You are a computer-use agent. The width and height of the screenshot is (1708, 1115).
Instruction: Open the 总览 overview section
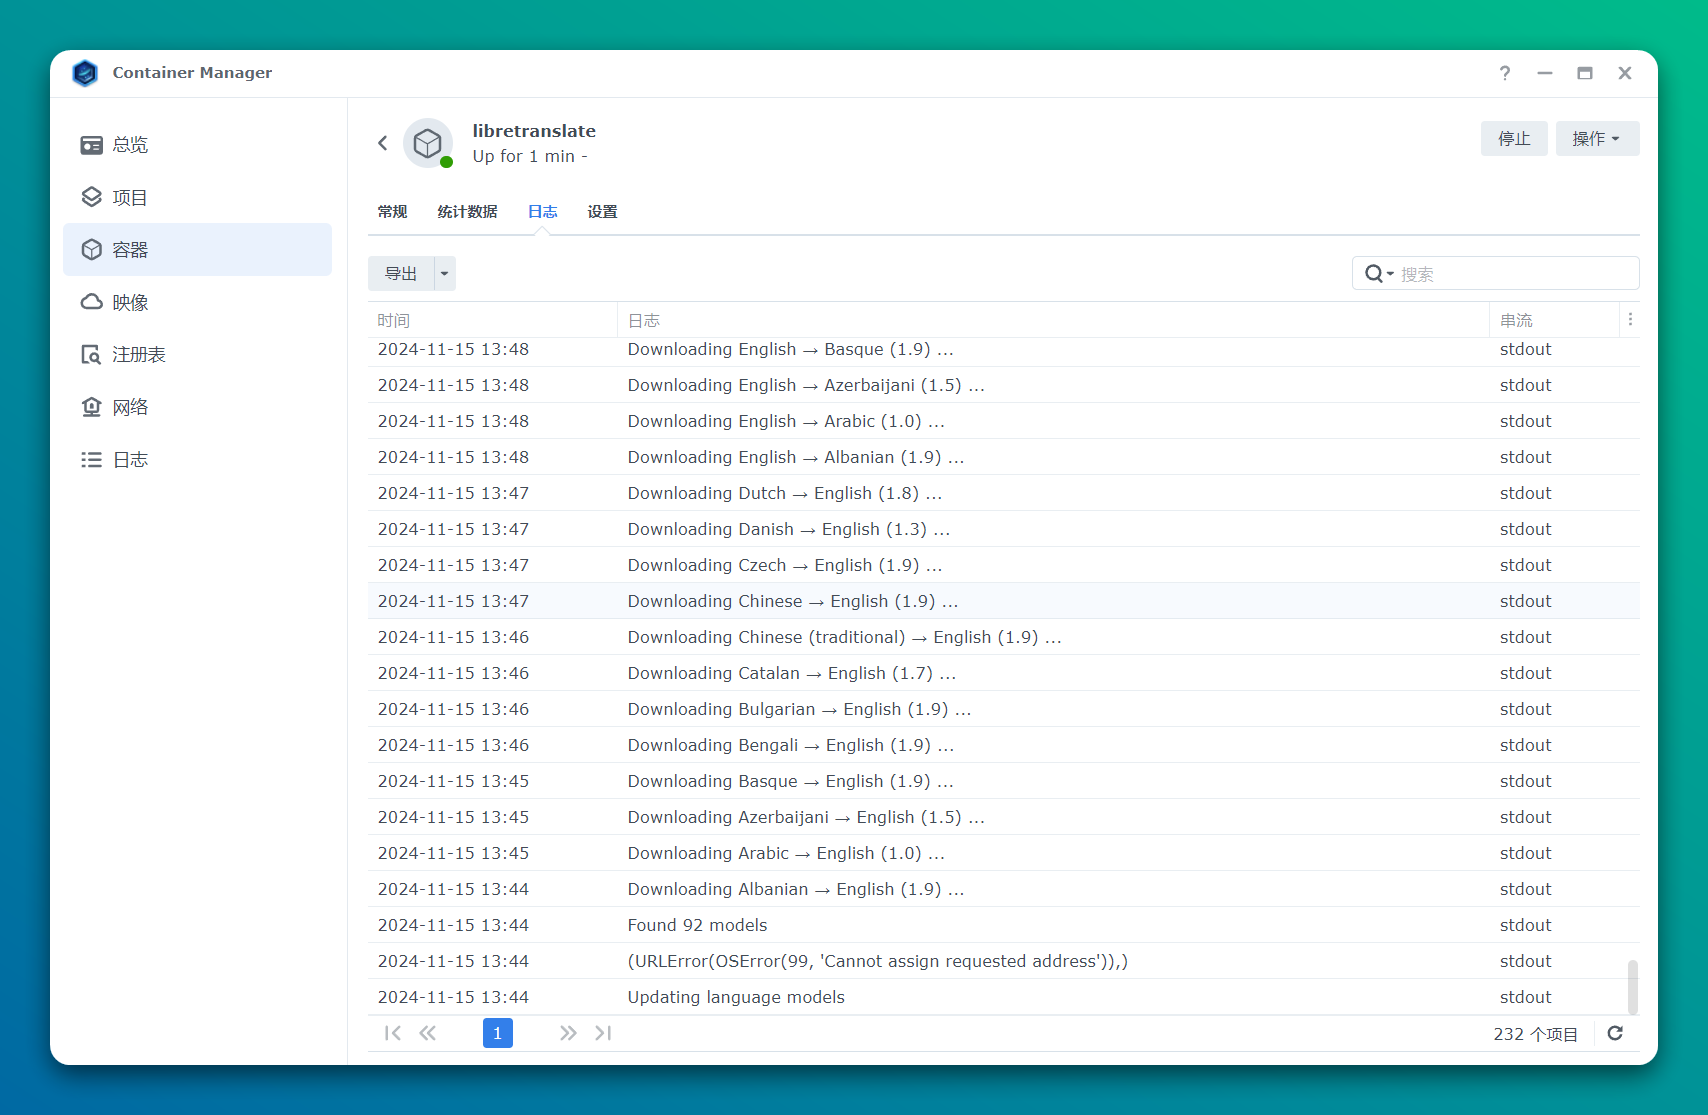click(197, 145)
